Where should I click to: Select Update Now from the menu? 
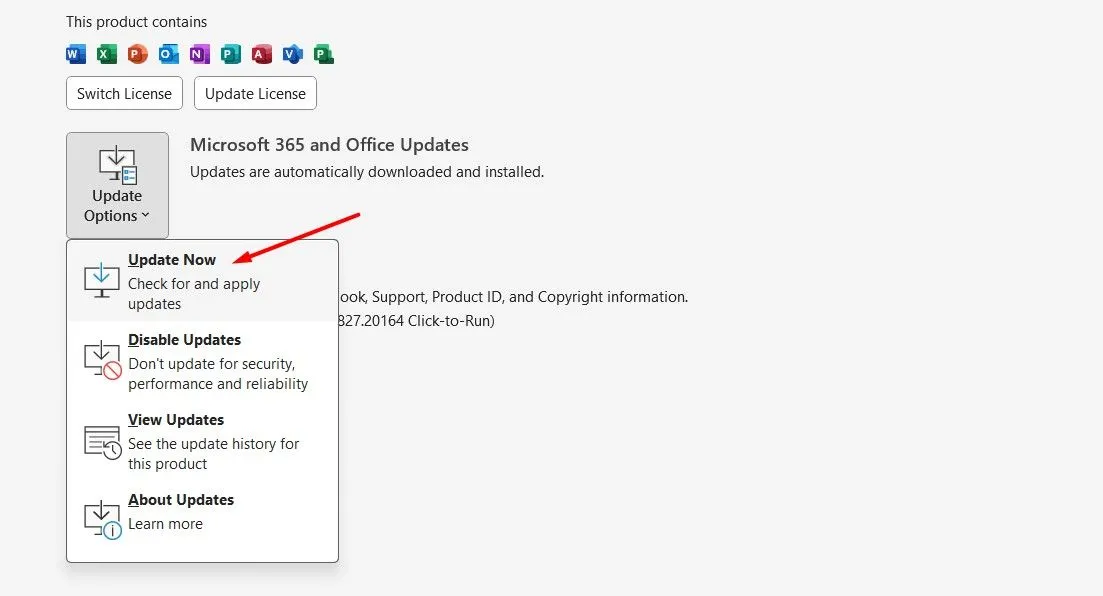click(x=172, y=259)
